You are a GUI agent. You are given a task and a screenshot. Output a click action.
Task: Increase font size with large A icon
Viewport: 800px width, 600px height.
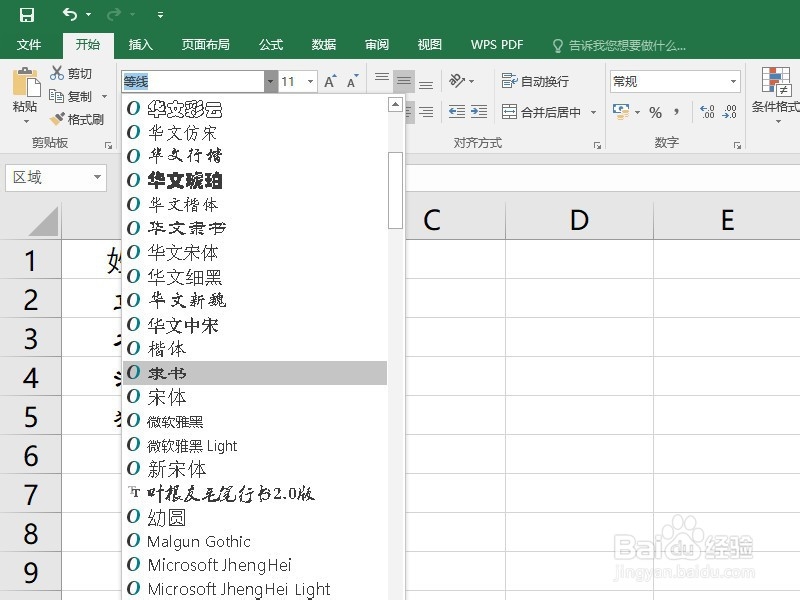330,81
